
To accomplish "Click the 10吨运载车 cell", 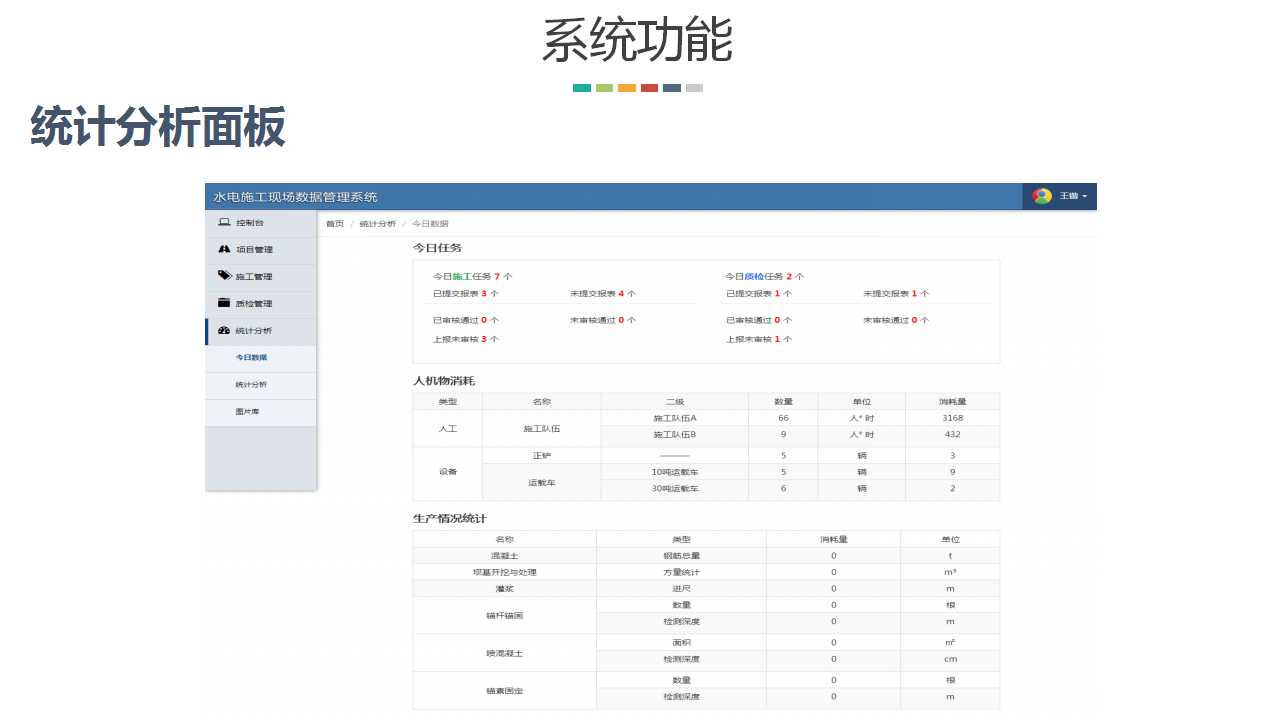I will 674,472.
